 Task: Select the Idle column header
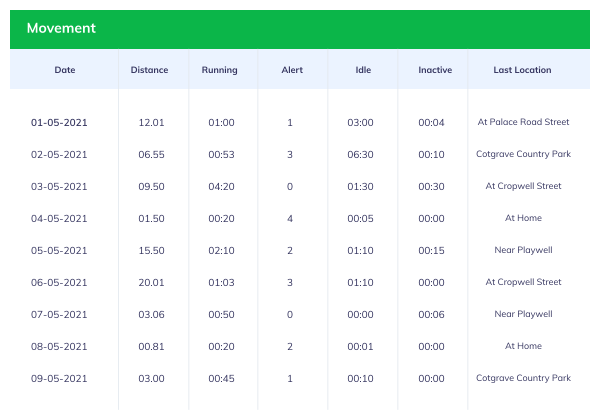pos(363,70)
